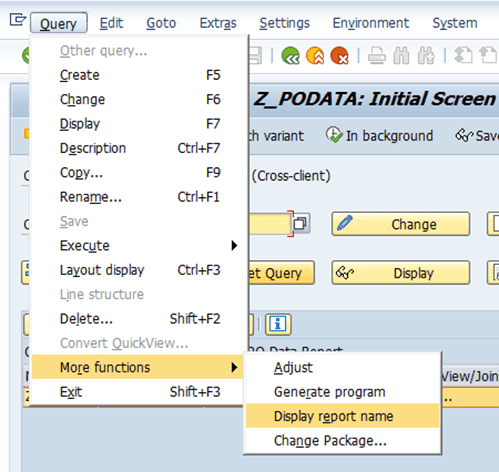Click the red Cancel icon
The width and height of the screenshot is (499, 472).
[x=339, y=55]
